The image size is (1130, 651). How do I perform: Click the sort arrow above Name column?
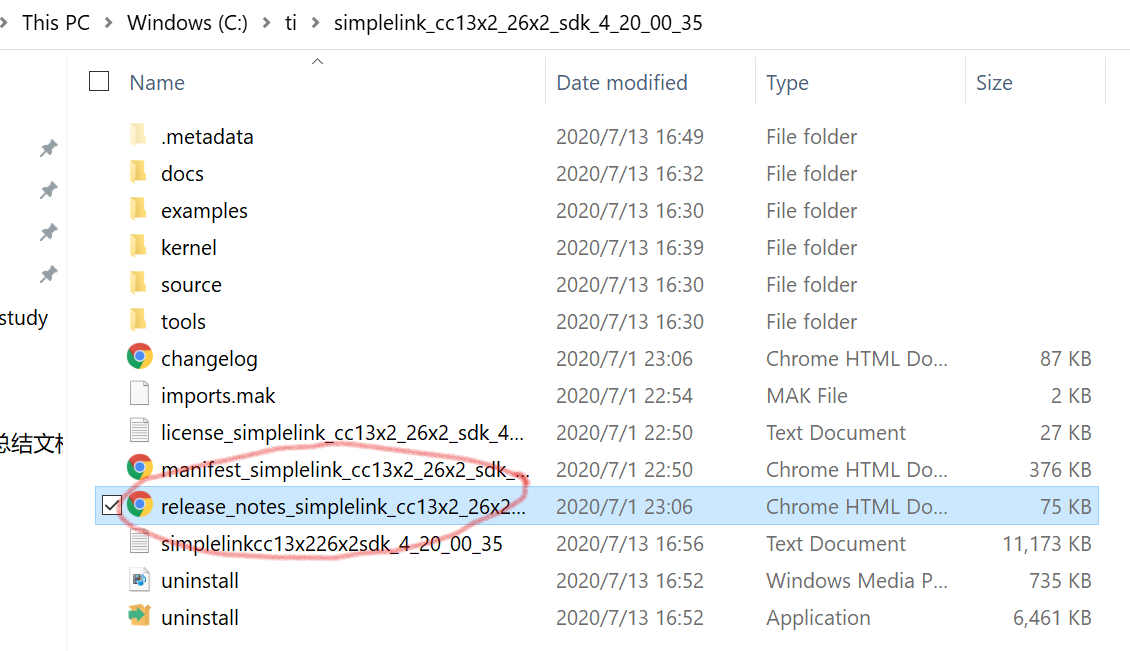pyautogui.click(x=317, y=62)
